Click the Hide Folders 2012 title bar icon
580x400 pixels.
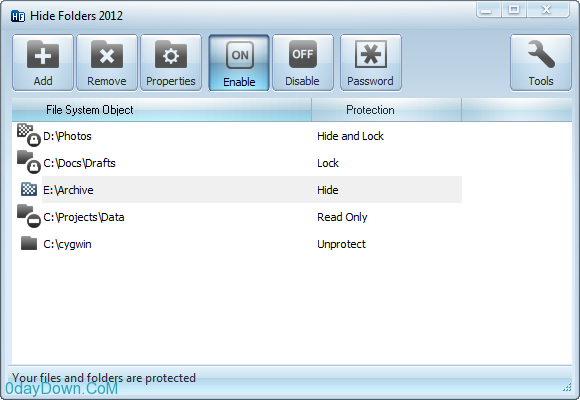[18, 16]
